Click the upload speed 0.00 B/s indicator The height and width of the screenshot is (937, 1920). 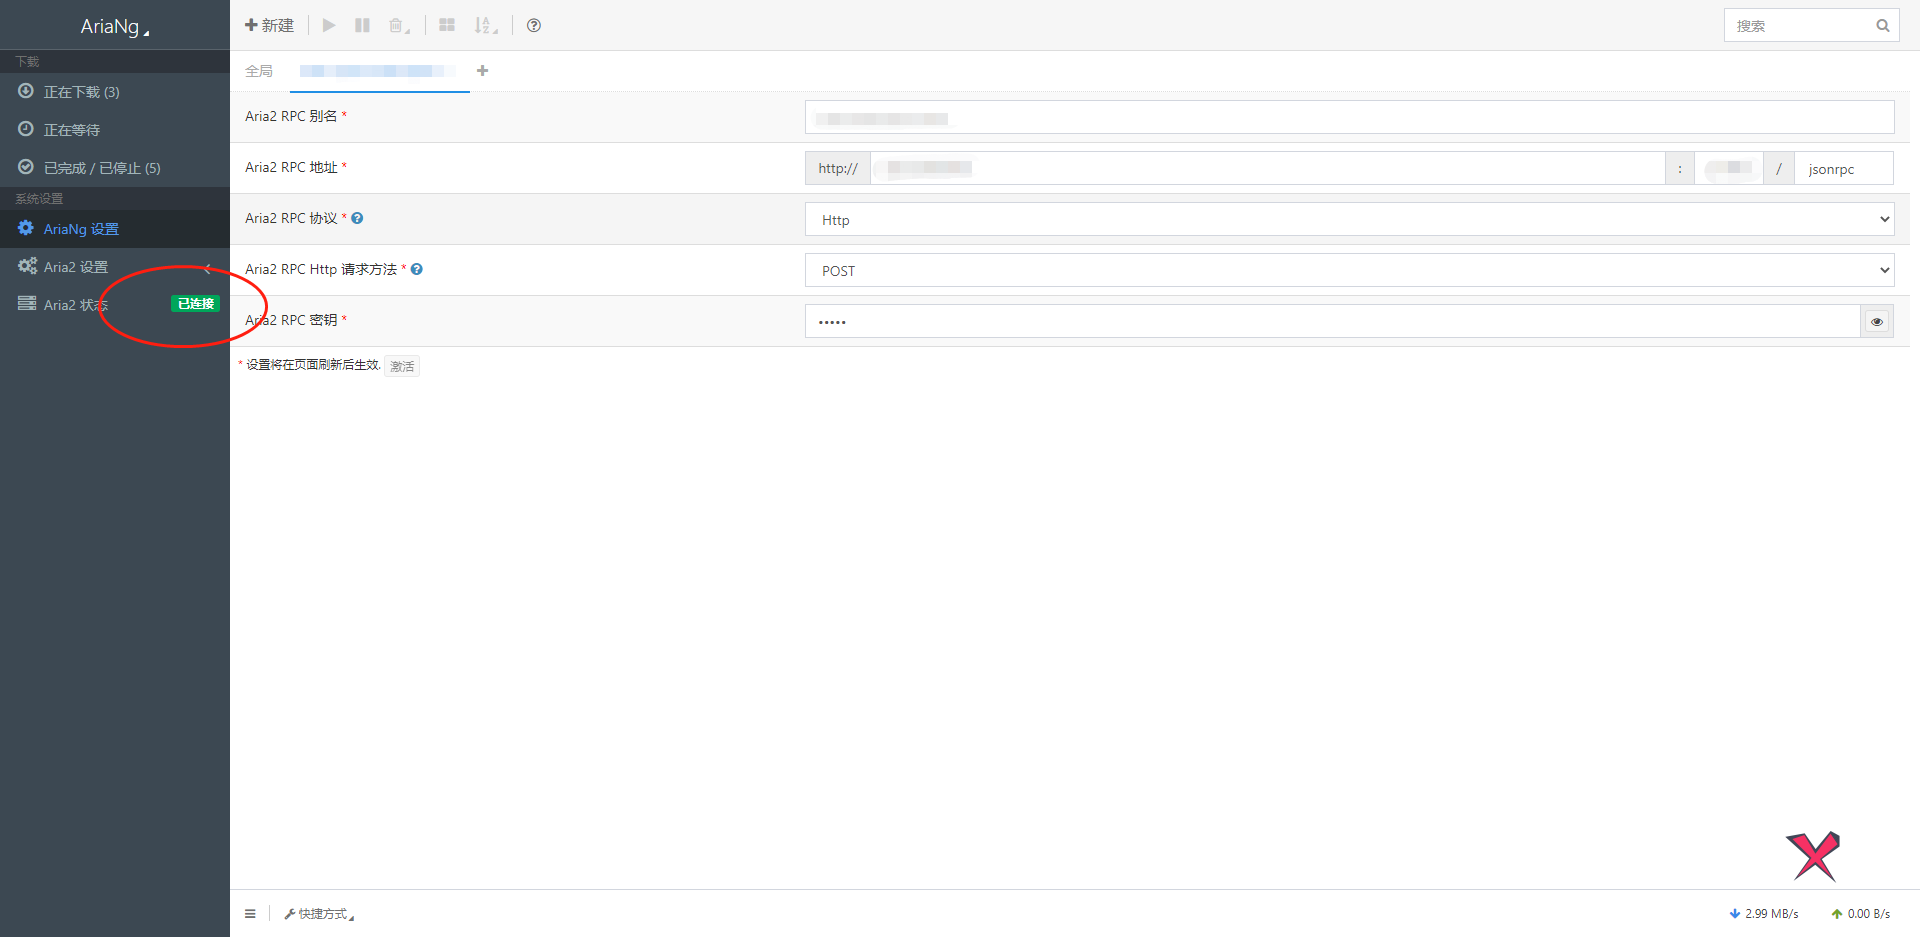pyautogui.click(x=1861, y=914)
